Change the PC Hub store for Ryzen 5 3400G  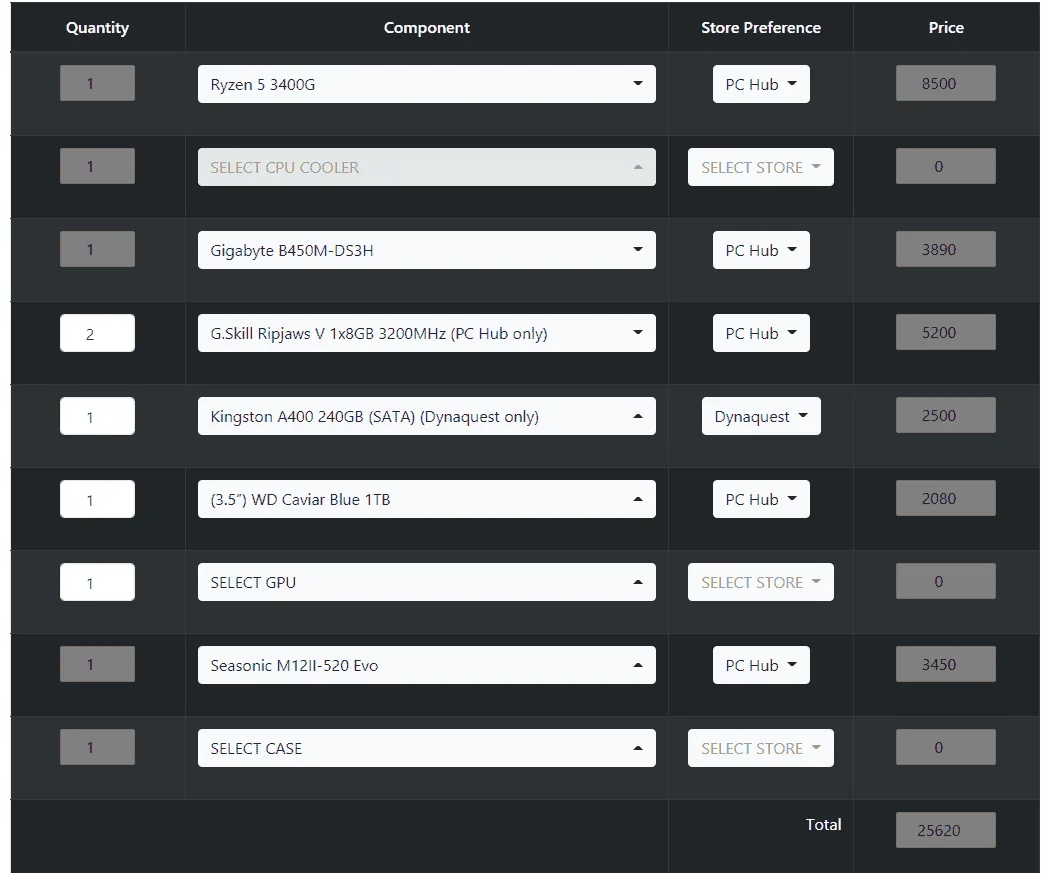761,84
